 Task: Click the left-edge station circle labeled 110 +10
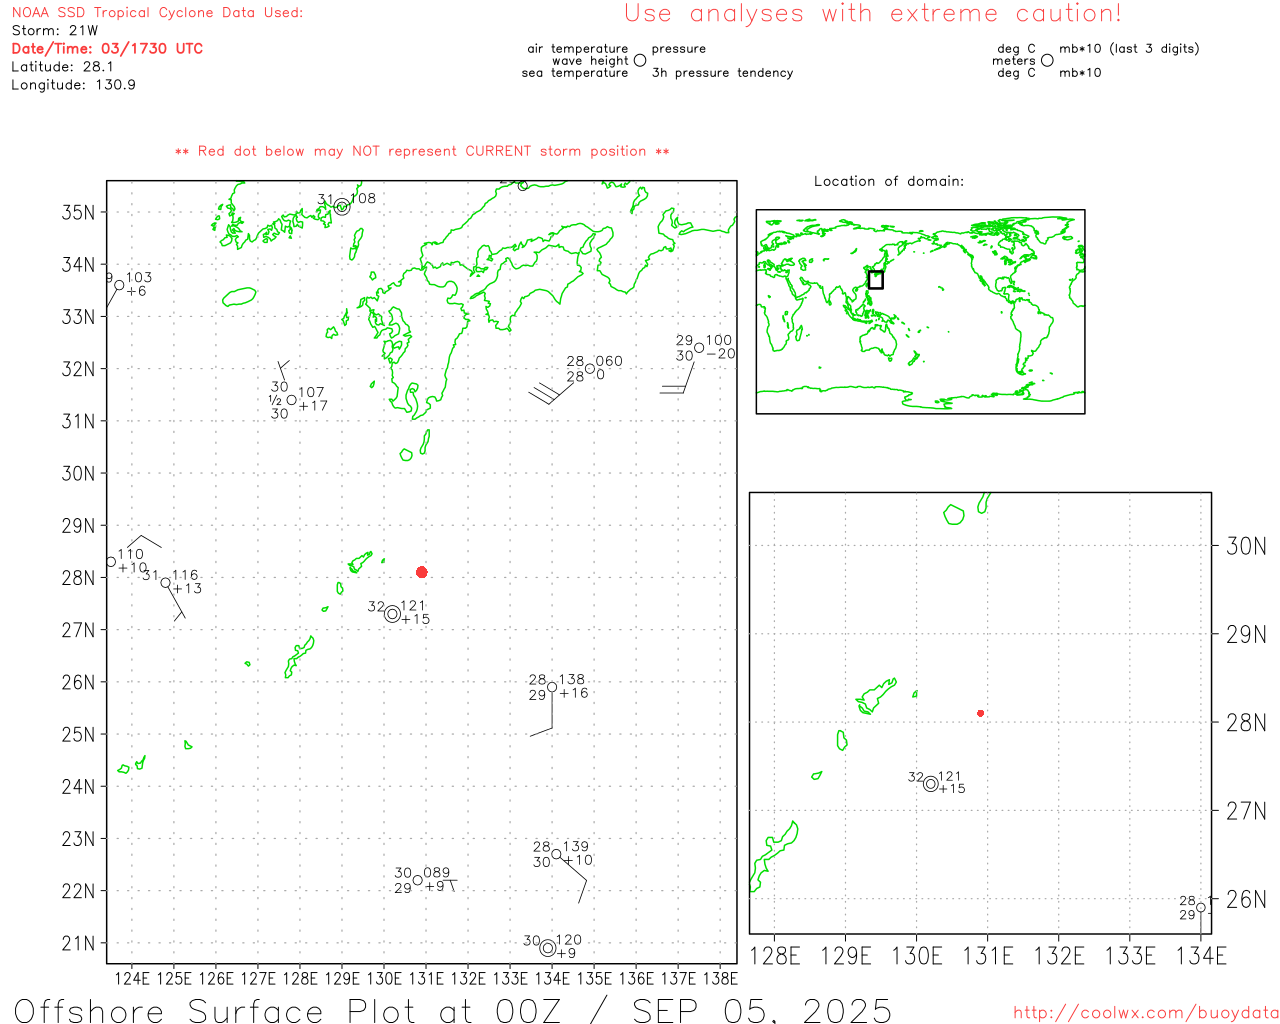111,562
